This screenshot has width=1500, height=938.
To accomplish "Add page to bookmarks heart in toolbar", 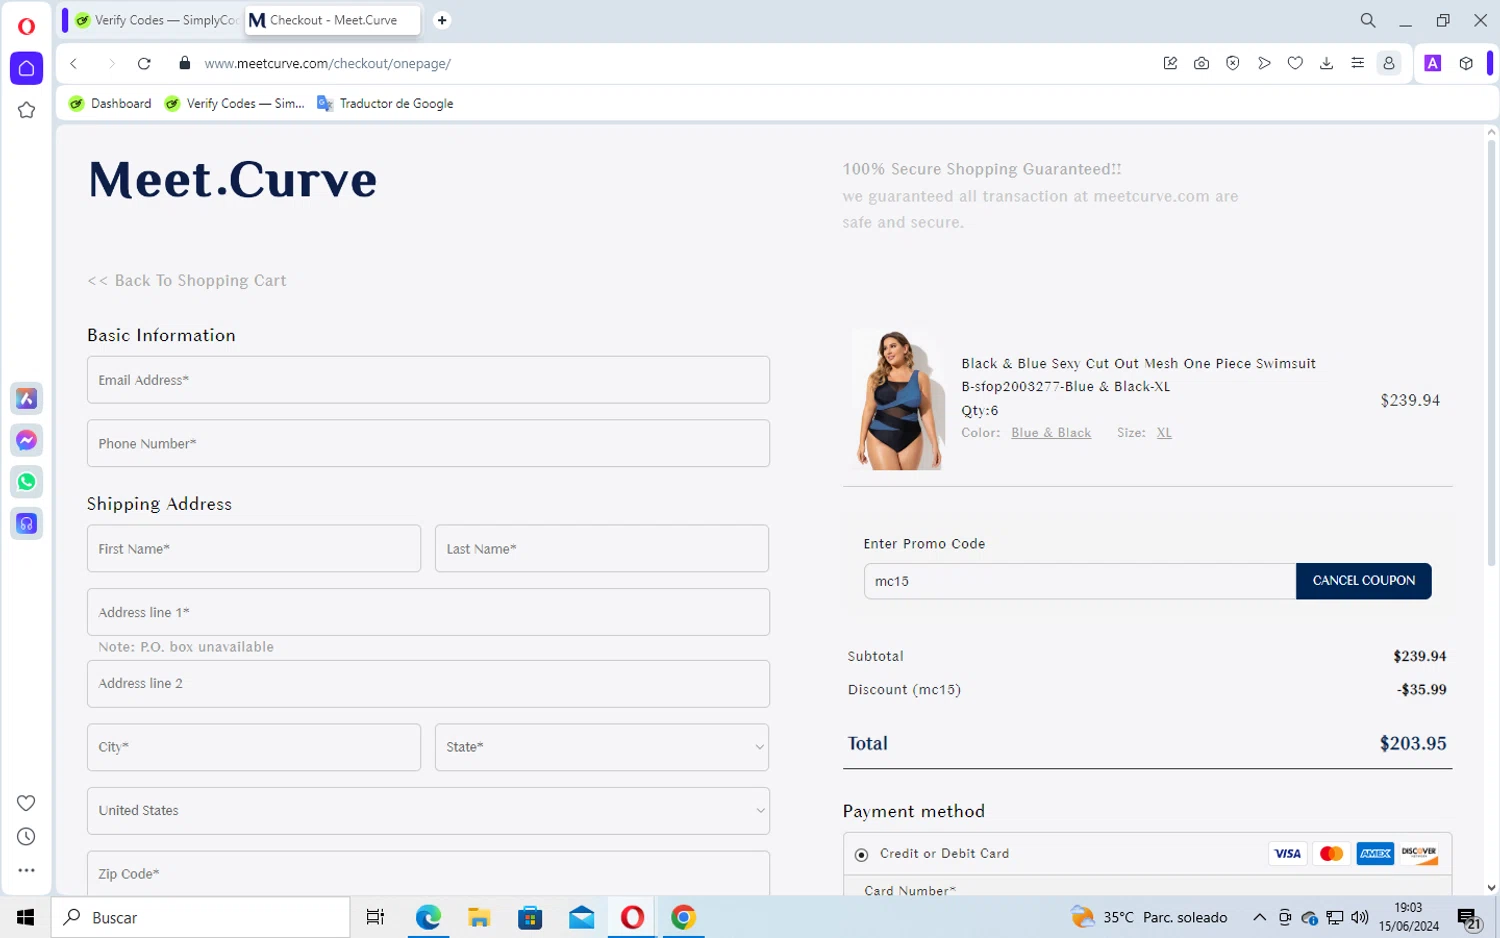I will click(1295, 63).
